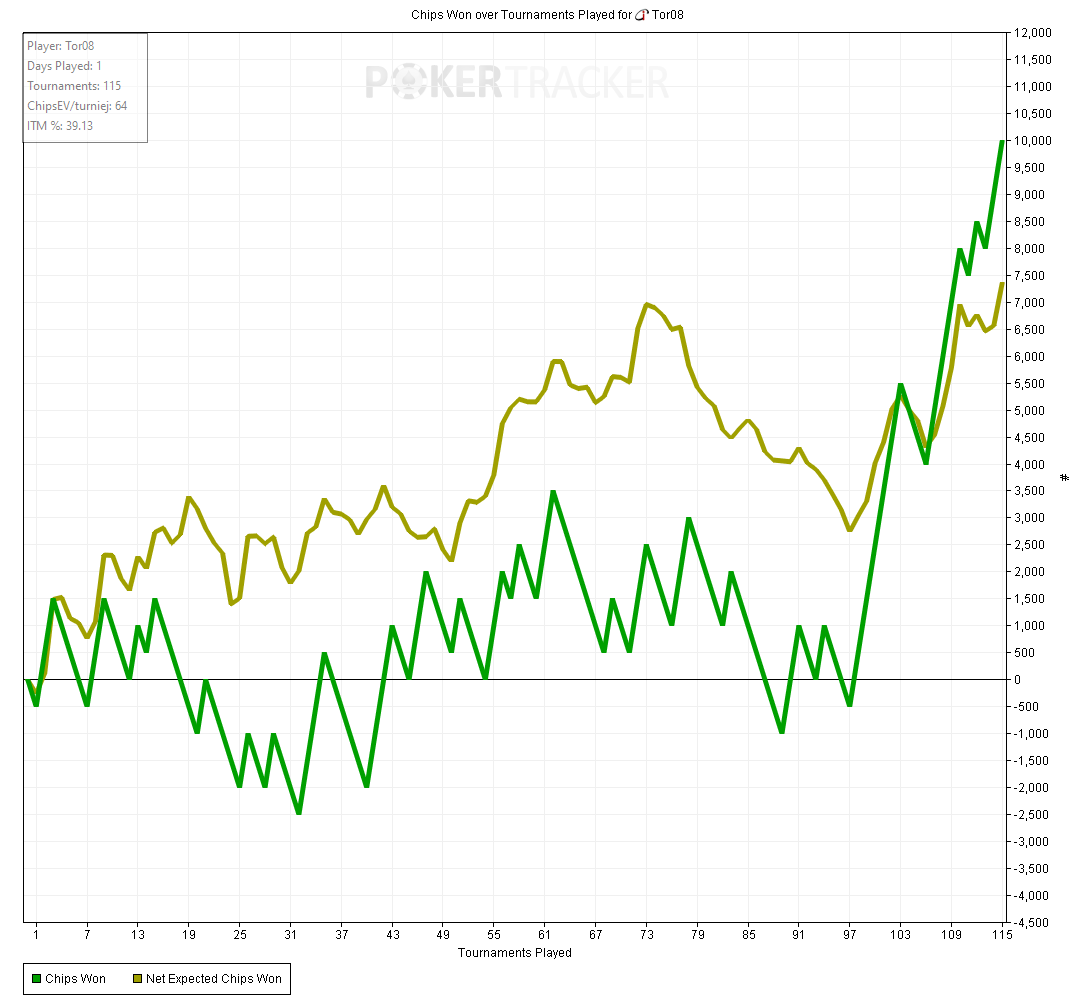Click the 0 tick on the y-axis
Image resolution: width=1092 pixels, height=1003 pixels.
[1019, 680]
